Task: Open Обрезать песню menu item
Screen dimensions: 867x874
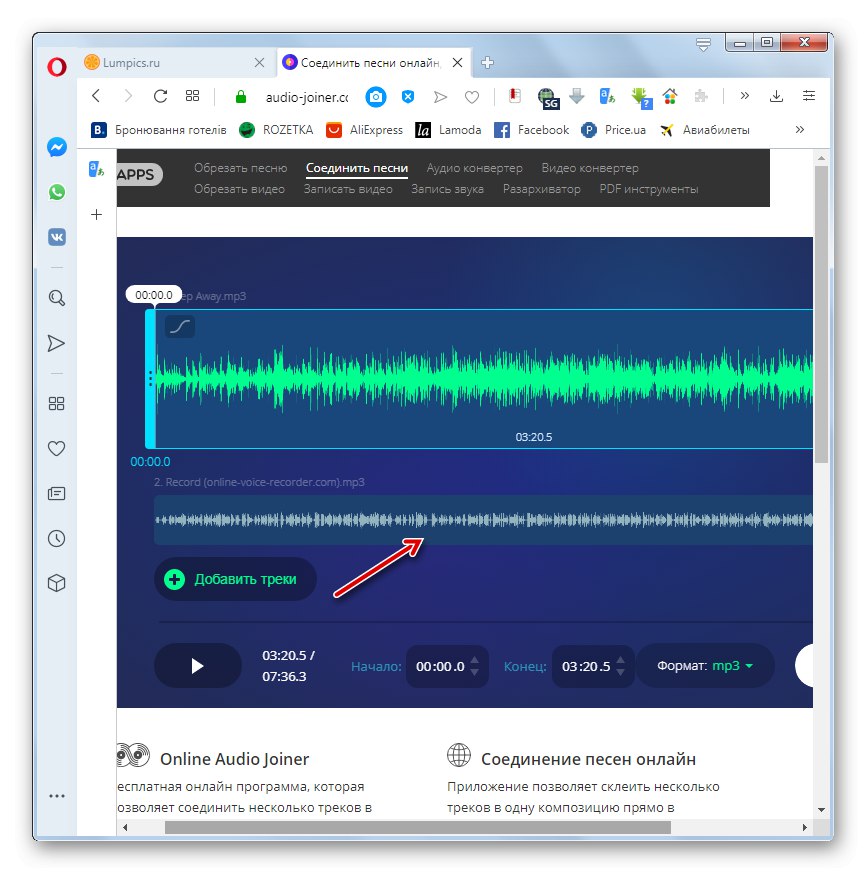Action: coord(240,168)
